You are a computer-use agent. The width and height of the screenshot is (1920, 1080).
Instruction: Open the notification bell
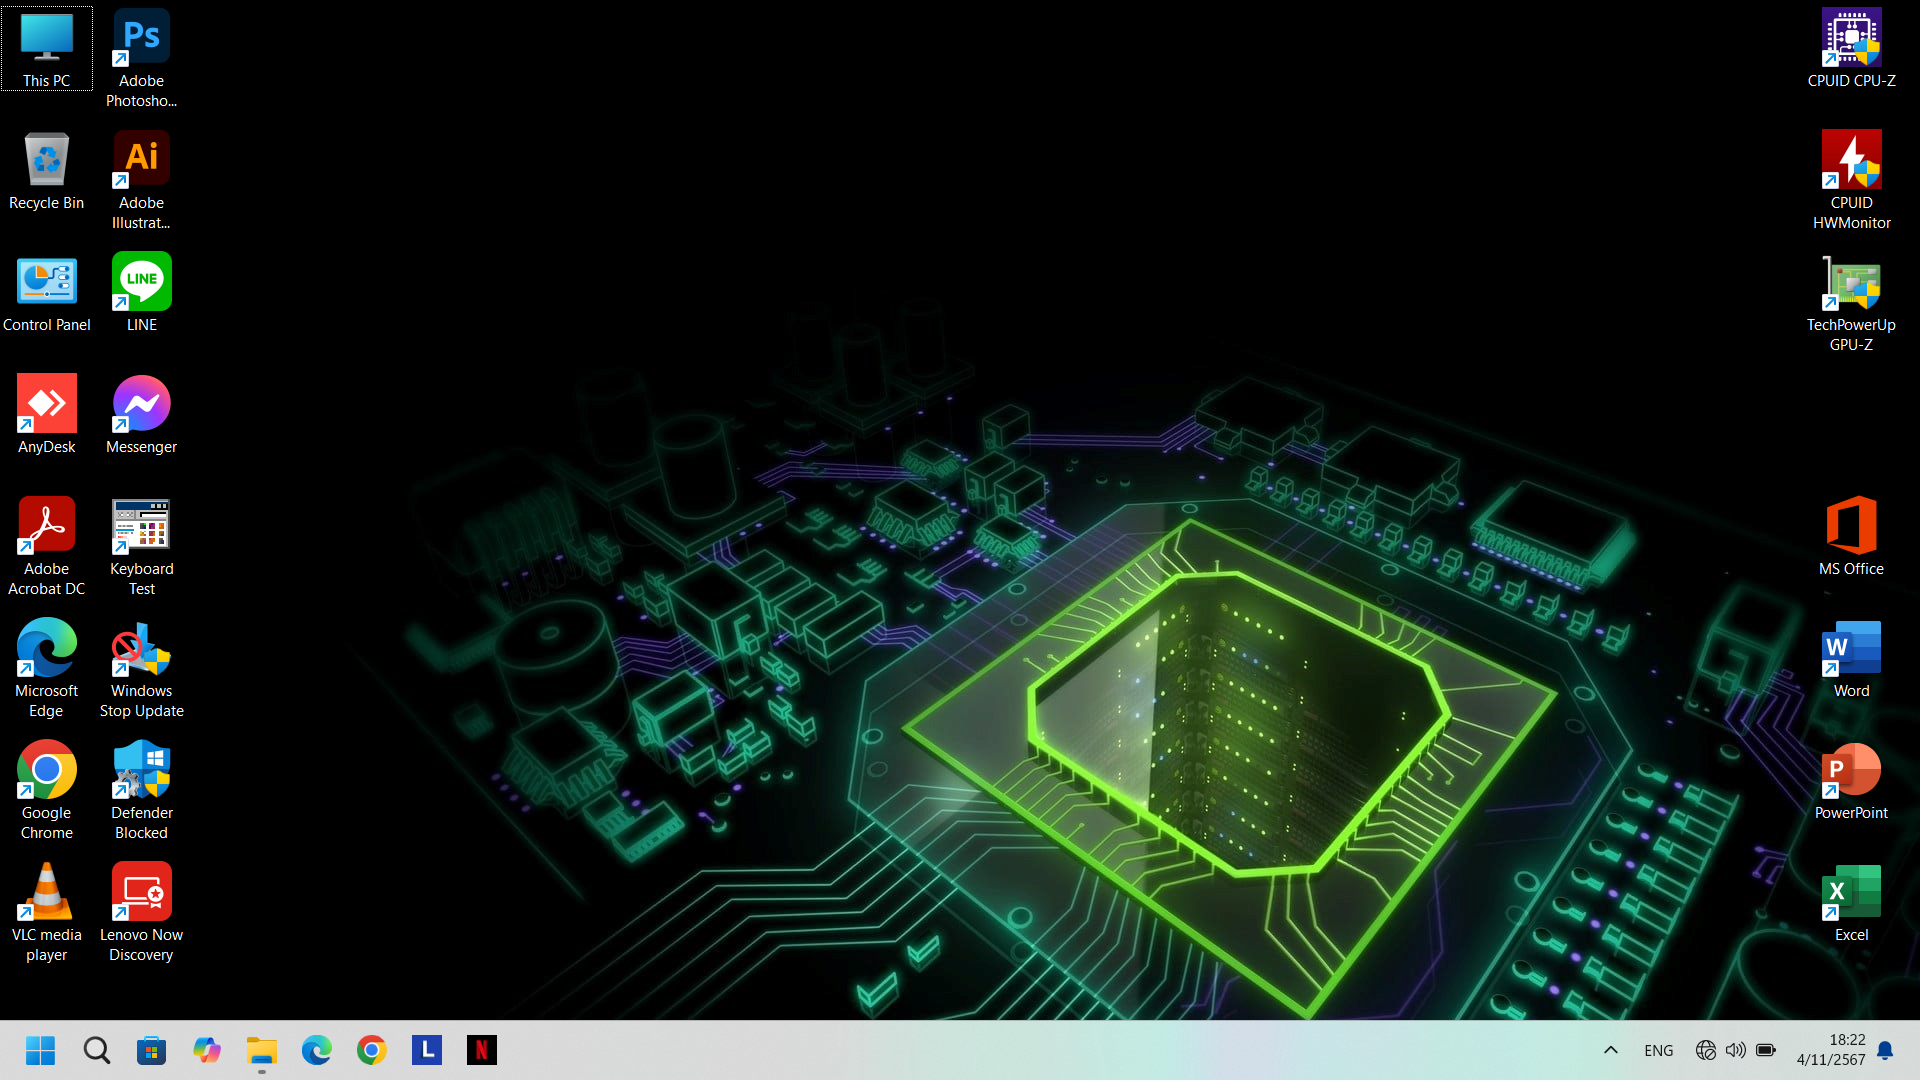(1885, 1050)
